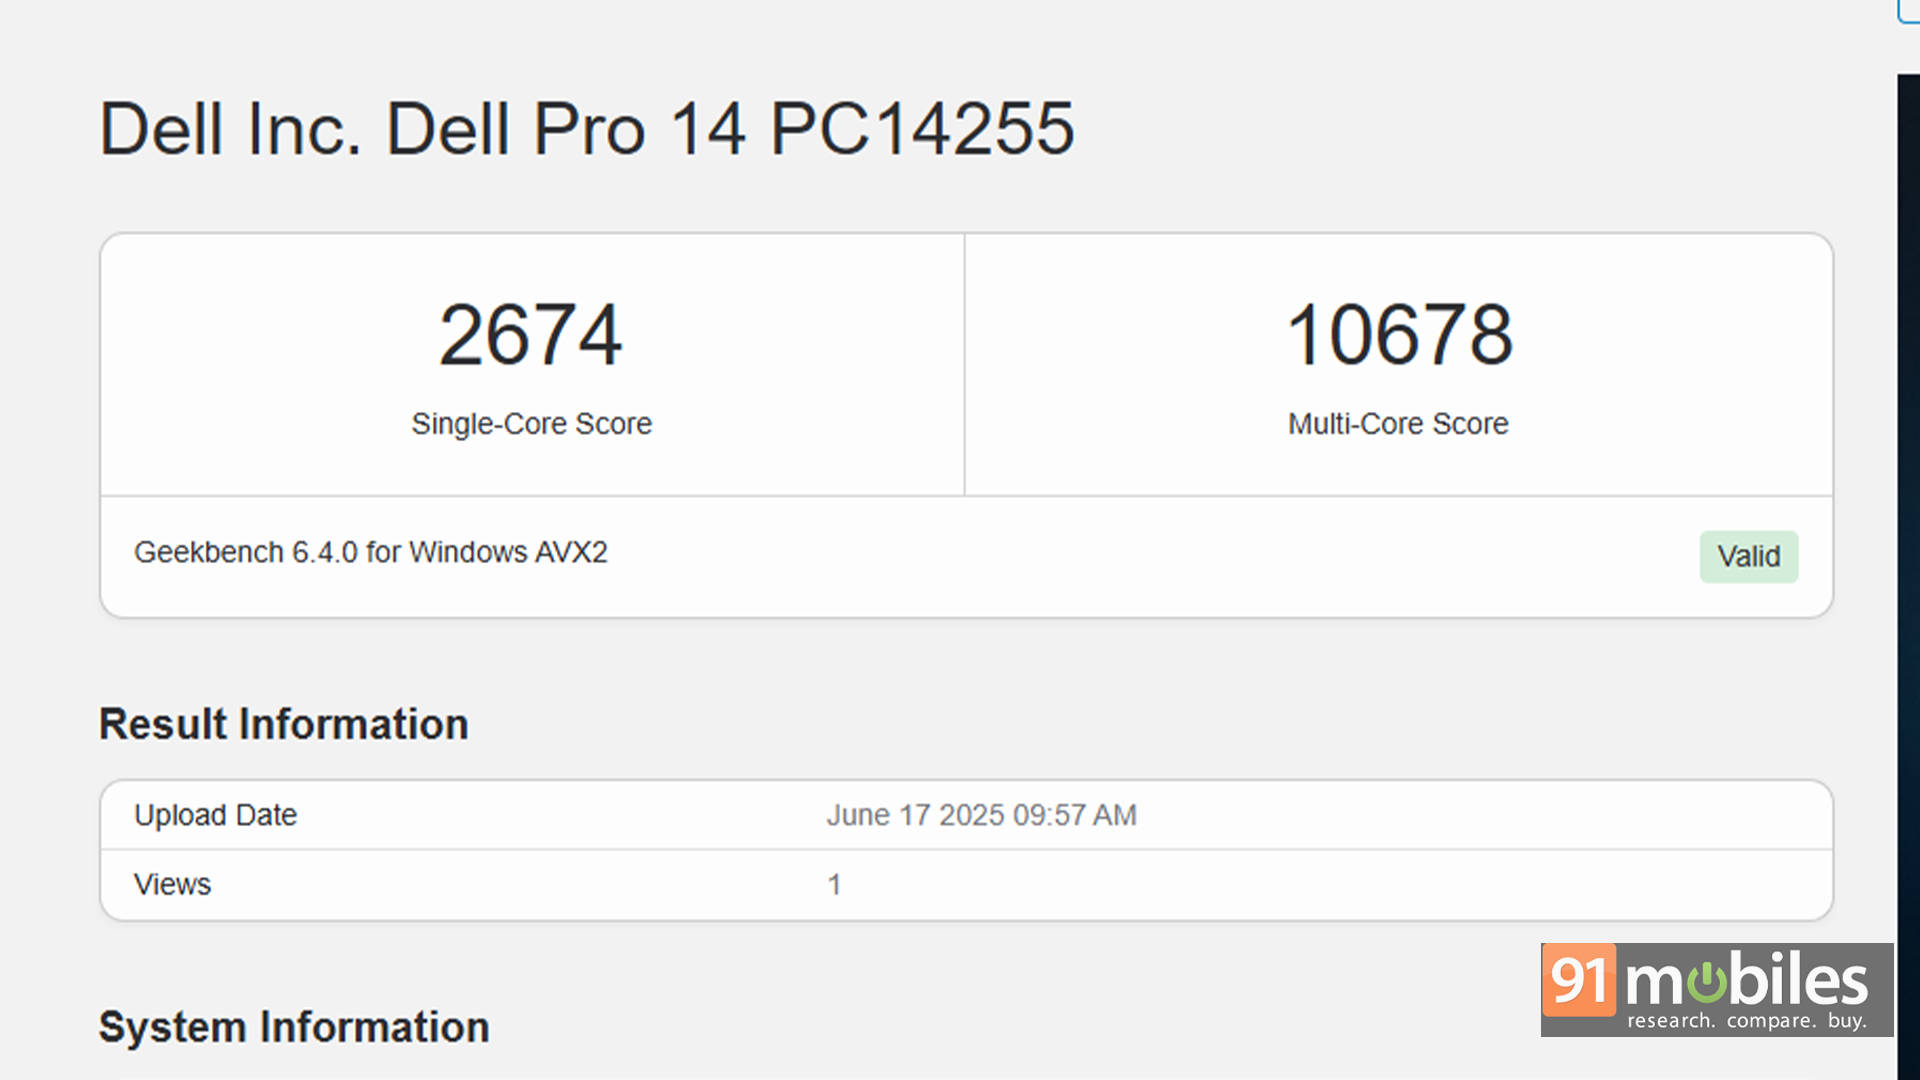Click the green Valid badge
1920x1080 pixels.
click(x=1749, y=556)
